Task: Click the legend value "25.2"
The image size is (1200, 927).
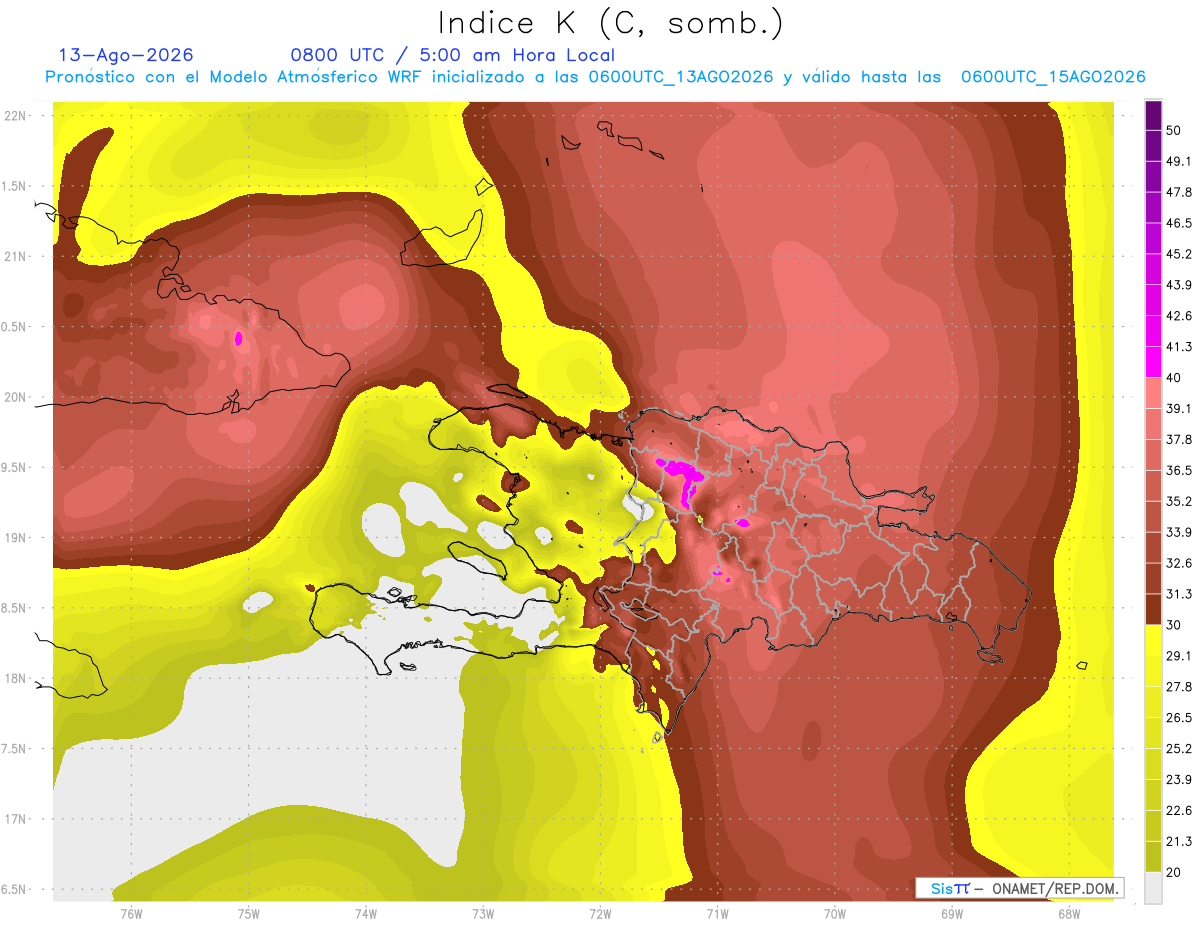Action: click(x=1179, y=748)
